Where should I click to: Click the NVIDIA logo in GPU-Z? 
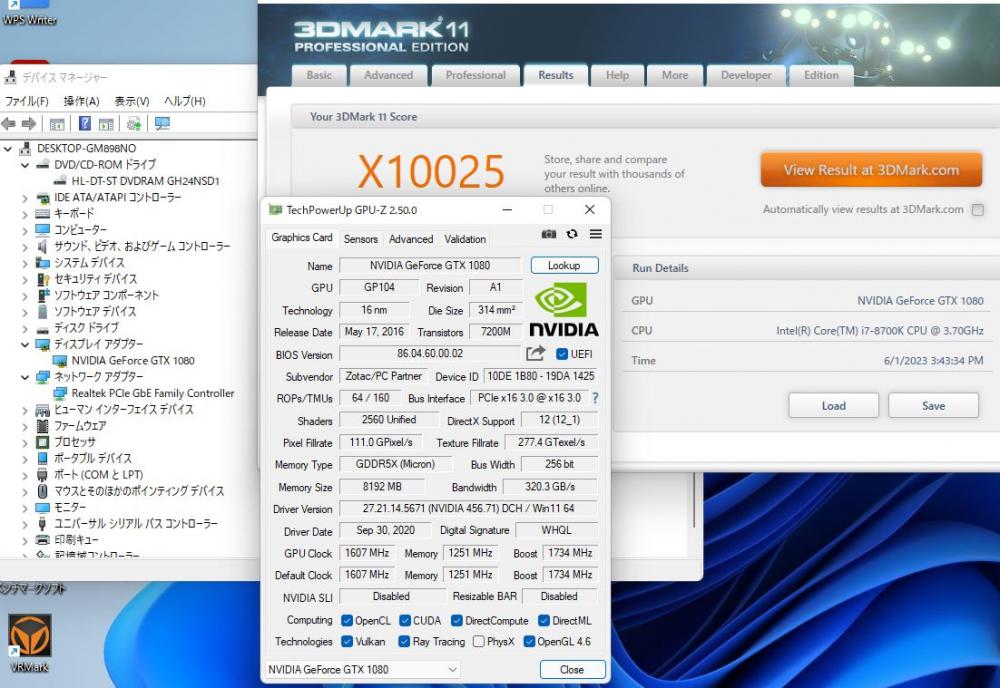pyautogui.click(x=564, y=309)
